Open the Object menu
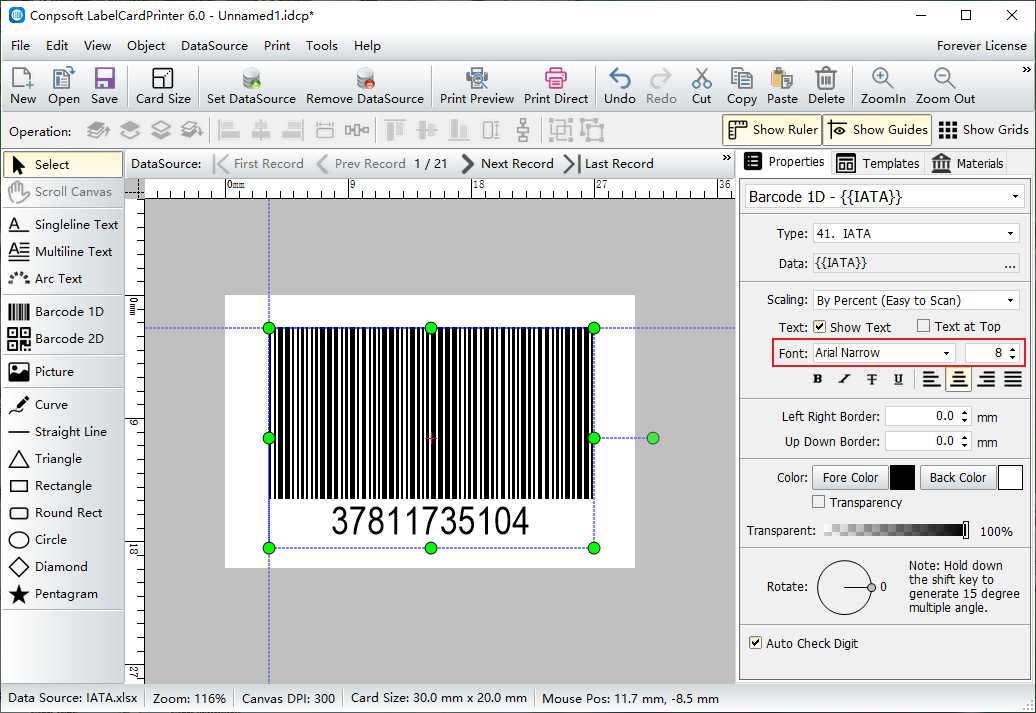Image resolution: width=1036 pixels, height=713 pixels. [x=146, y=46]
